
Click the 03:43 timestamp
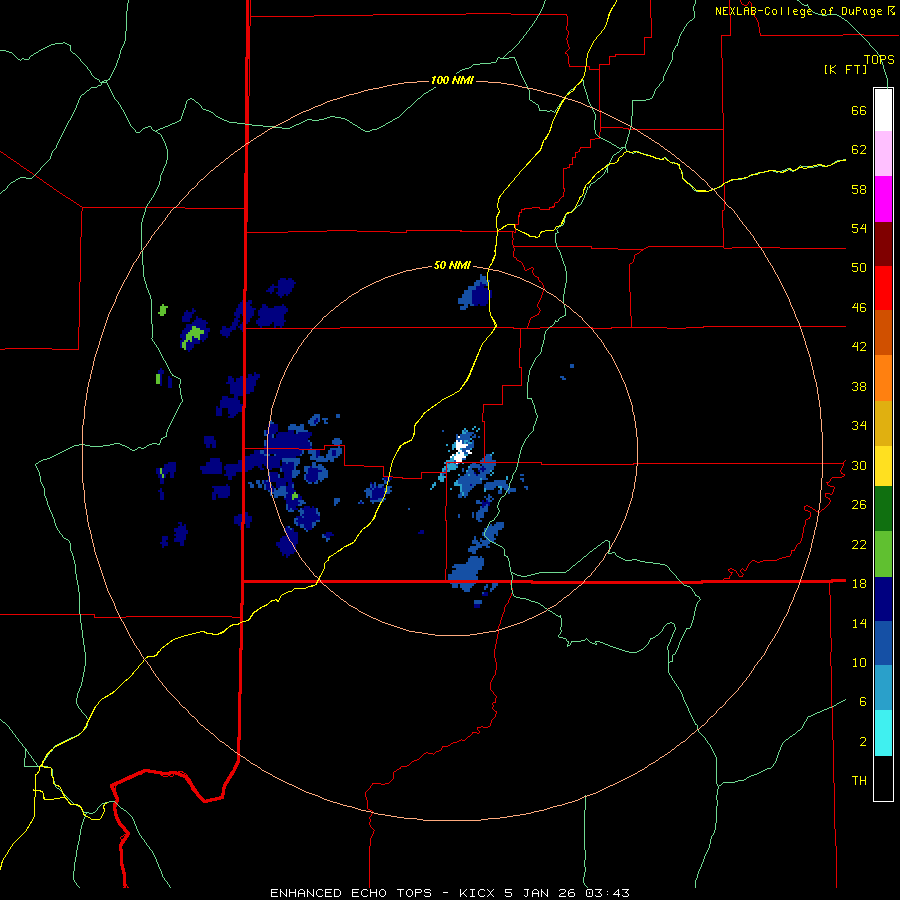click(x=607, y=893)
